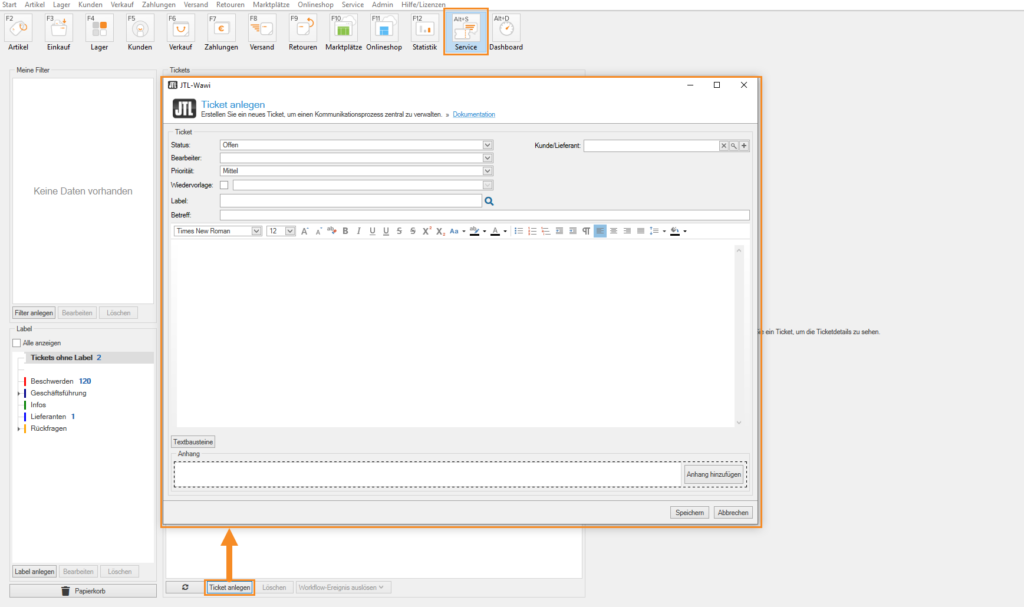Click the refresh button below ticket list
This screenshot has width=1024, height=607.
(x=184, y=587)
